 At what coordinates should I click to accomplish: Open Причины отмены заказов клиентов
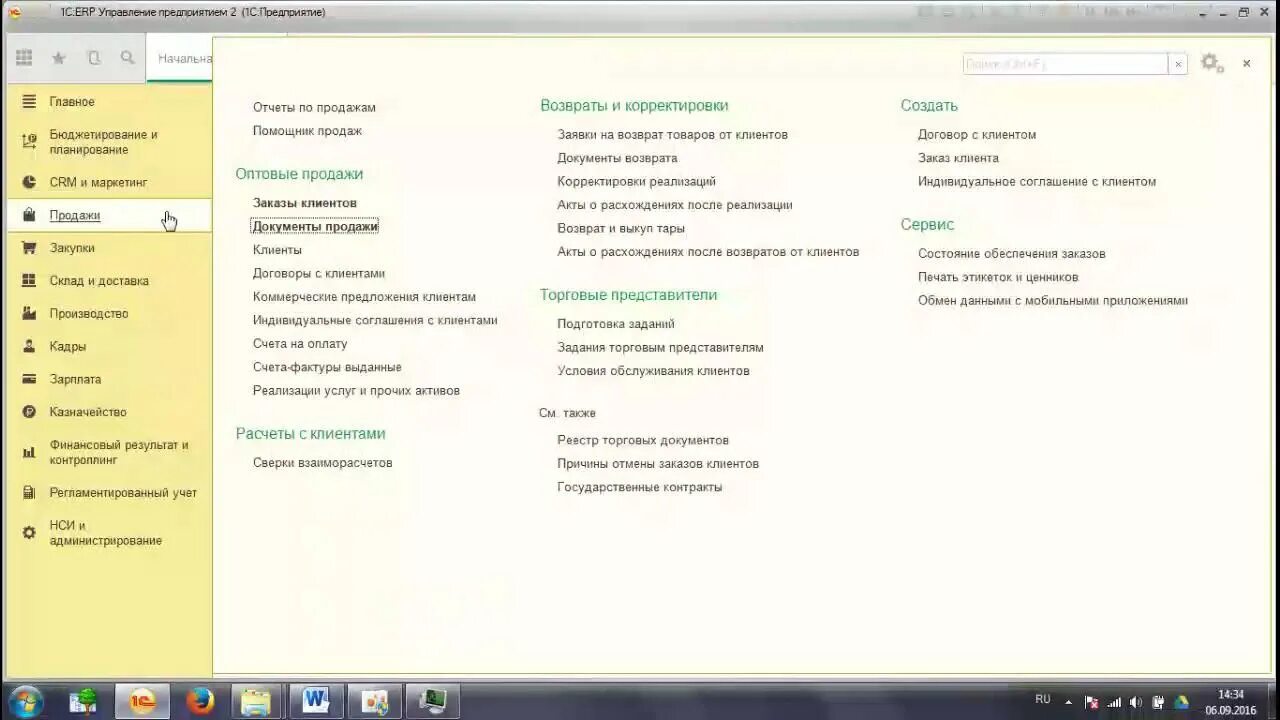click(x=658, y=464)
